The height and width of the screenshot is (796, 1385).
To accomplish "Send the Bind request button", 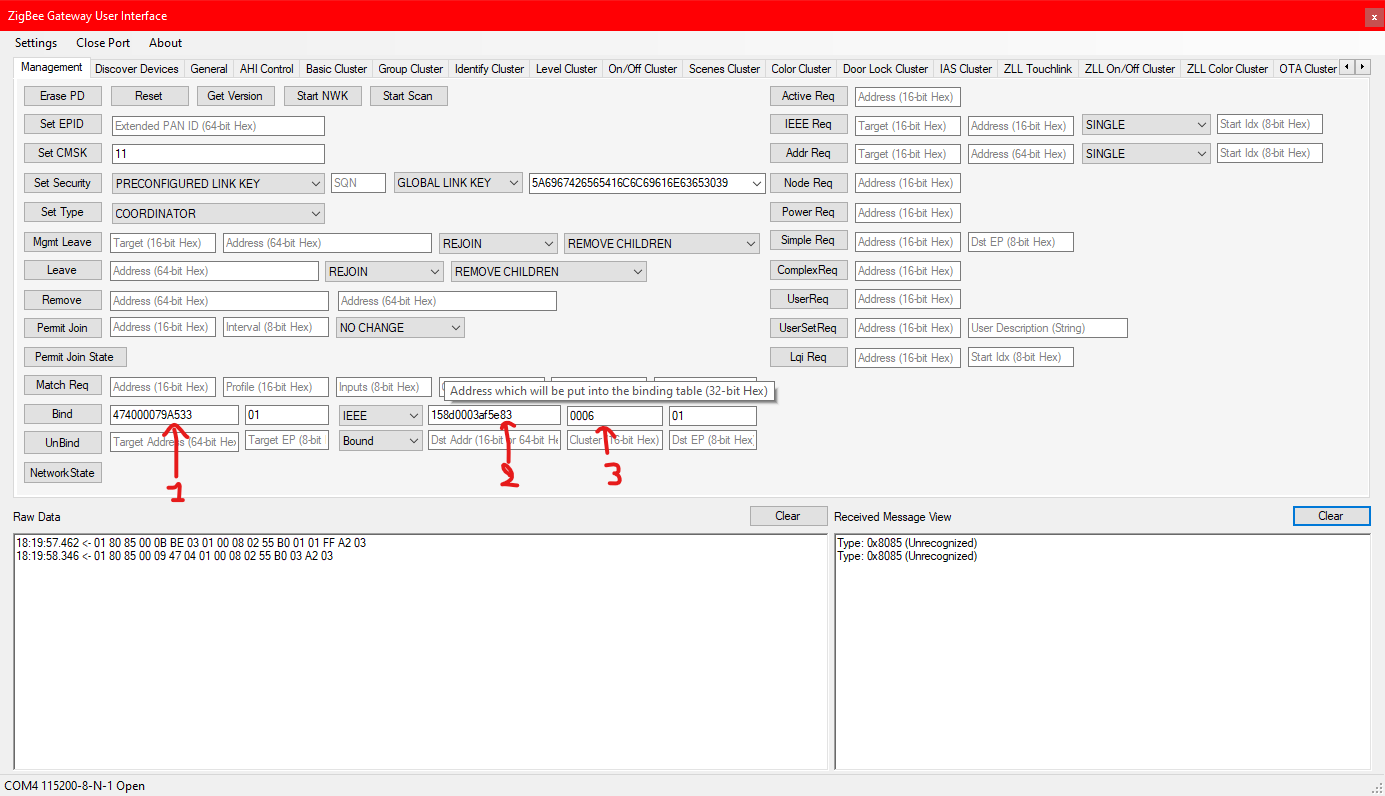I will click(62, 414).
